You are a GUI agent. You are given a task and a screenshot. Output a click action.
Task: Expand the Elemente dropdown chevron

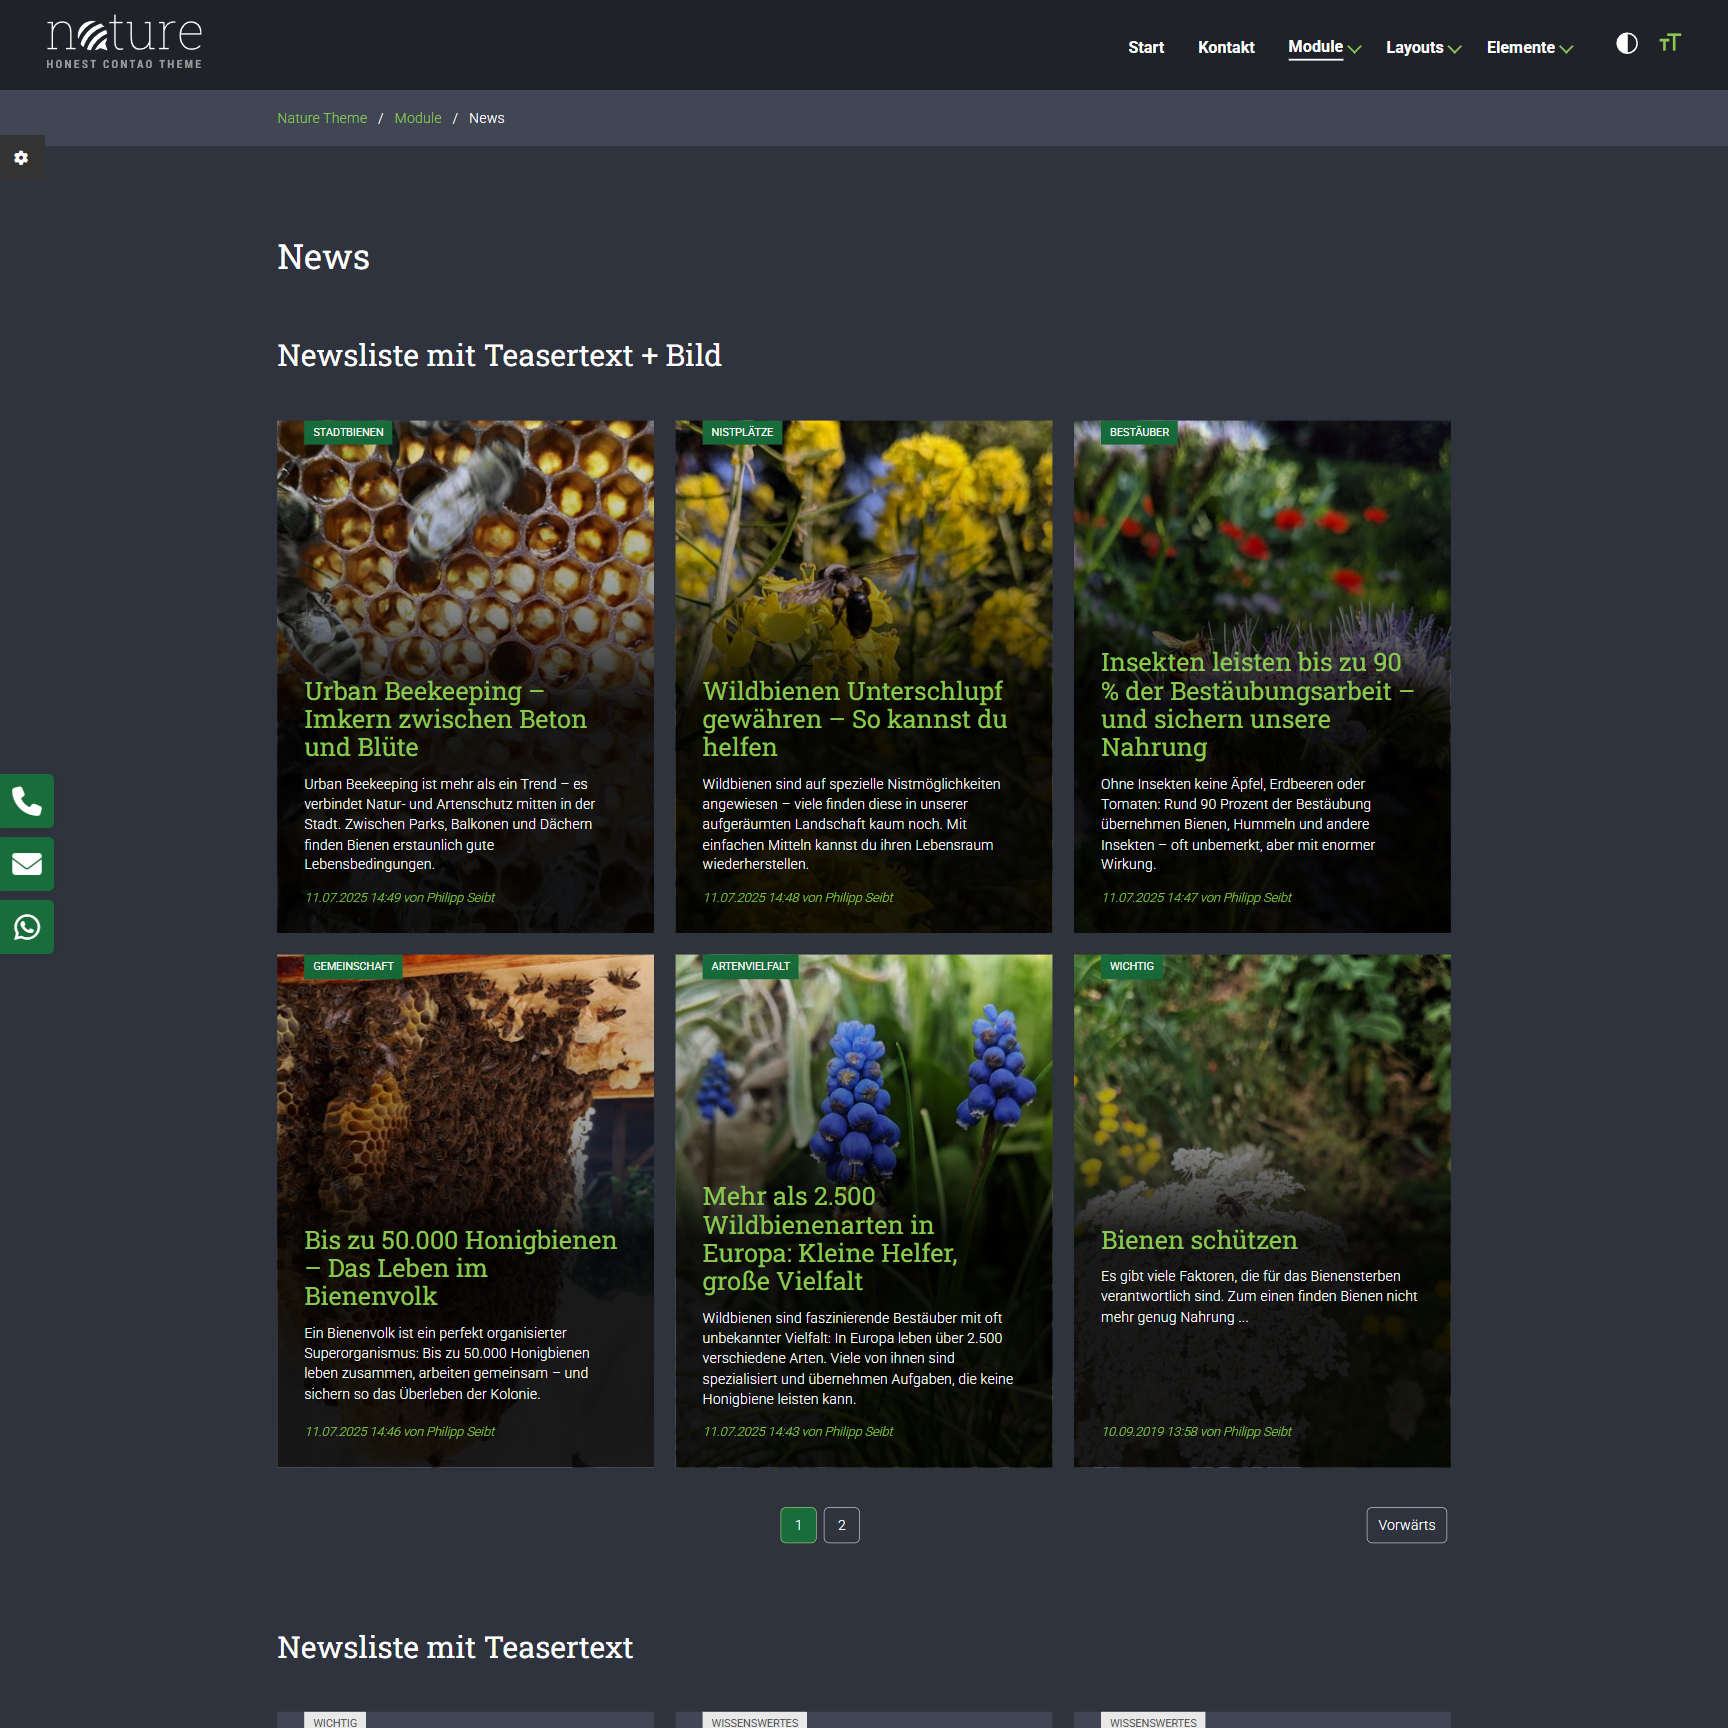pos(1566,49)
